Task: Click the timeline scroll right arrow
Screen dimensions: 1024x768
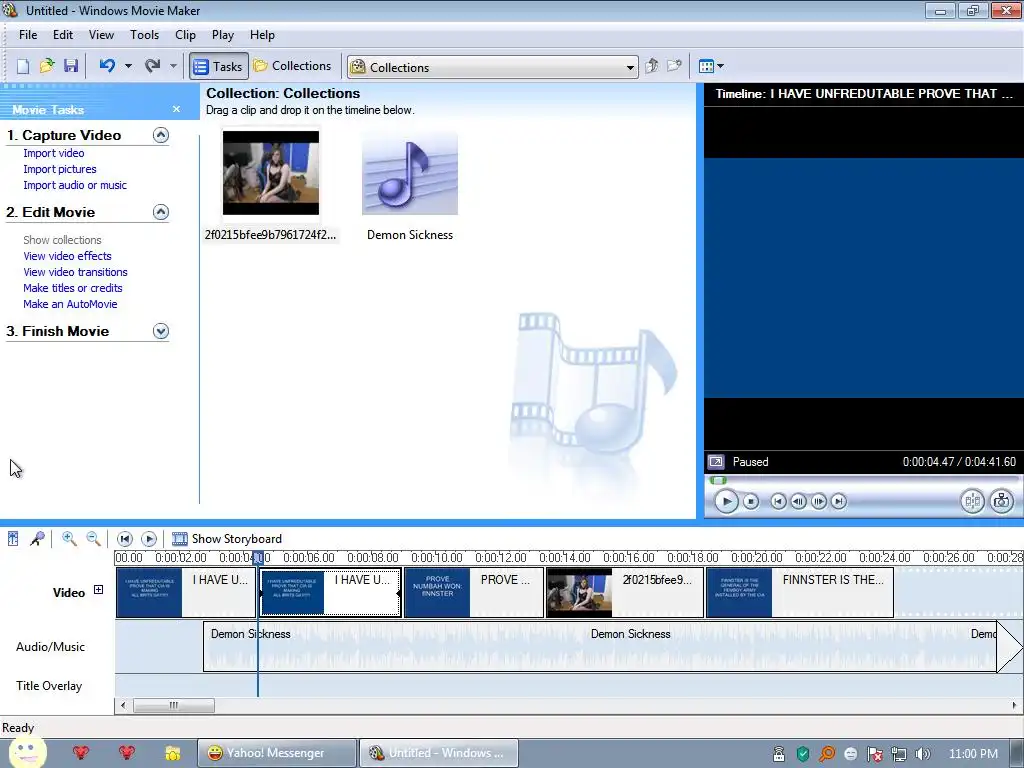Action: coord(1014,705)
